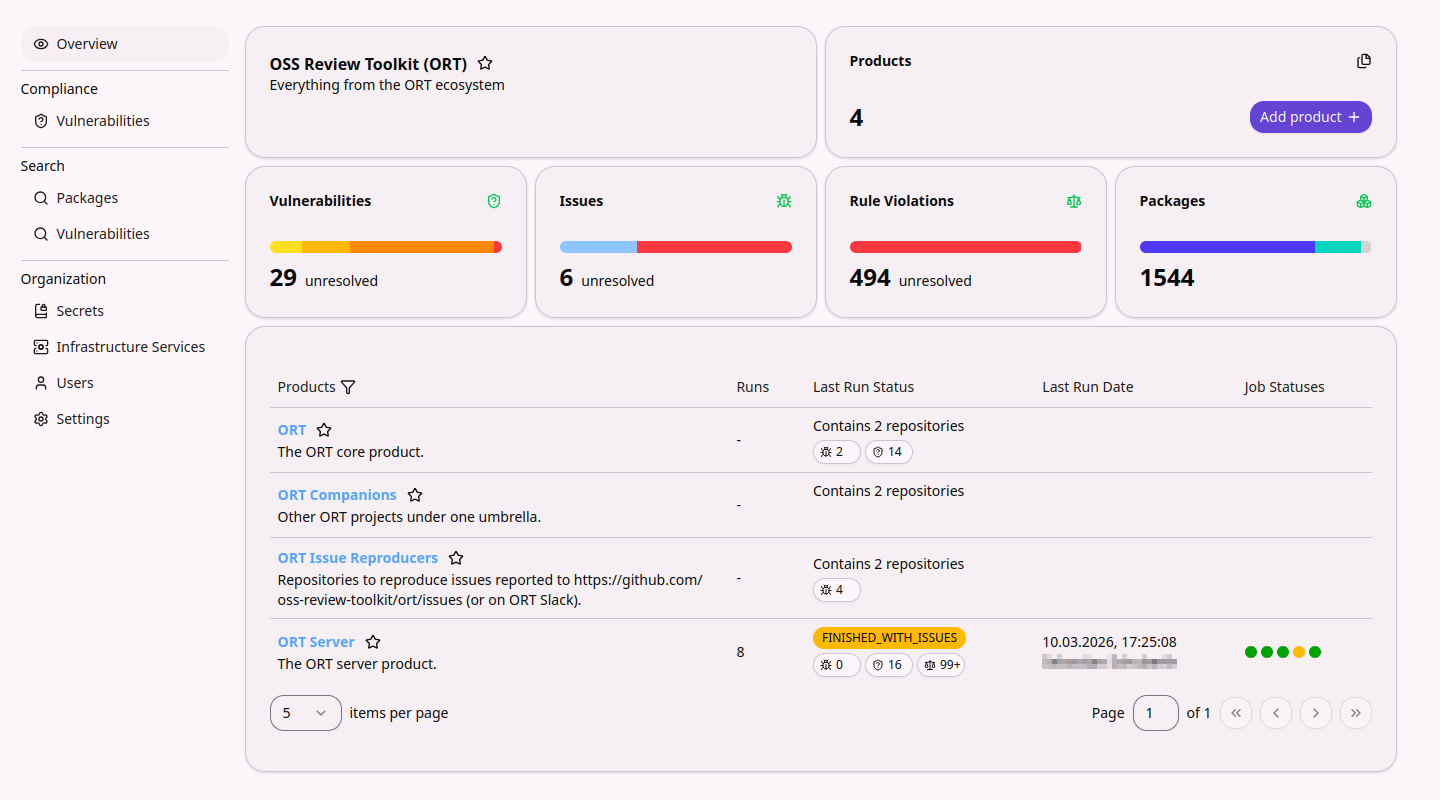Open the ORT Issue Reproducers link

pyautogui.click(x=358, y=558)
